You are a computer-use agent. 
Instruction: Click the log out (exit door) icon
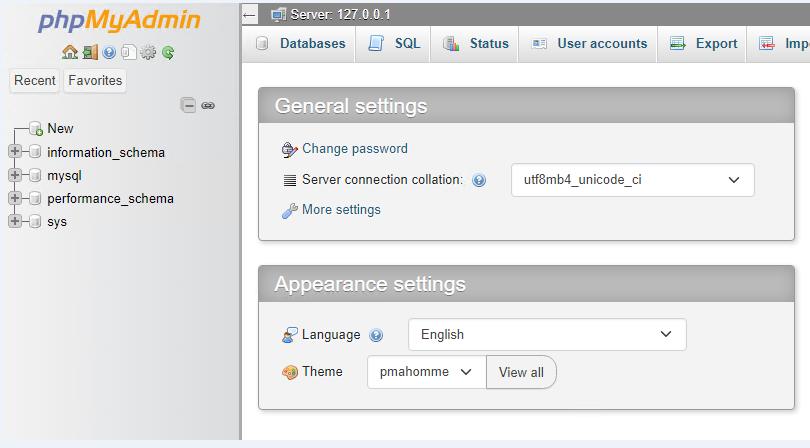pyautogui.click(x=89, y=52)
